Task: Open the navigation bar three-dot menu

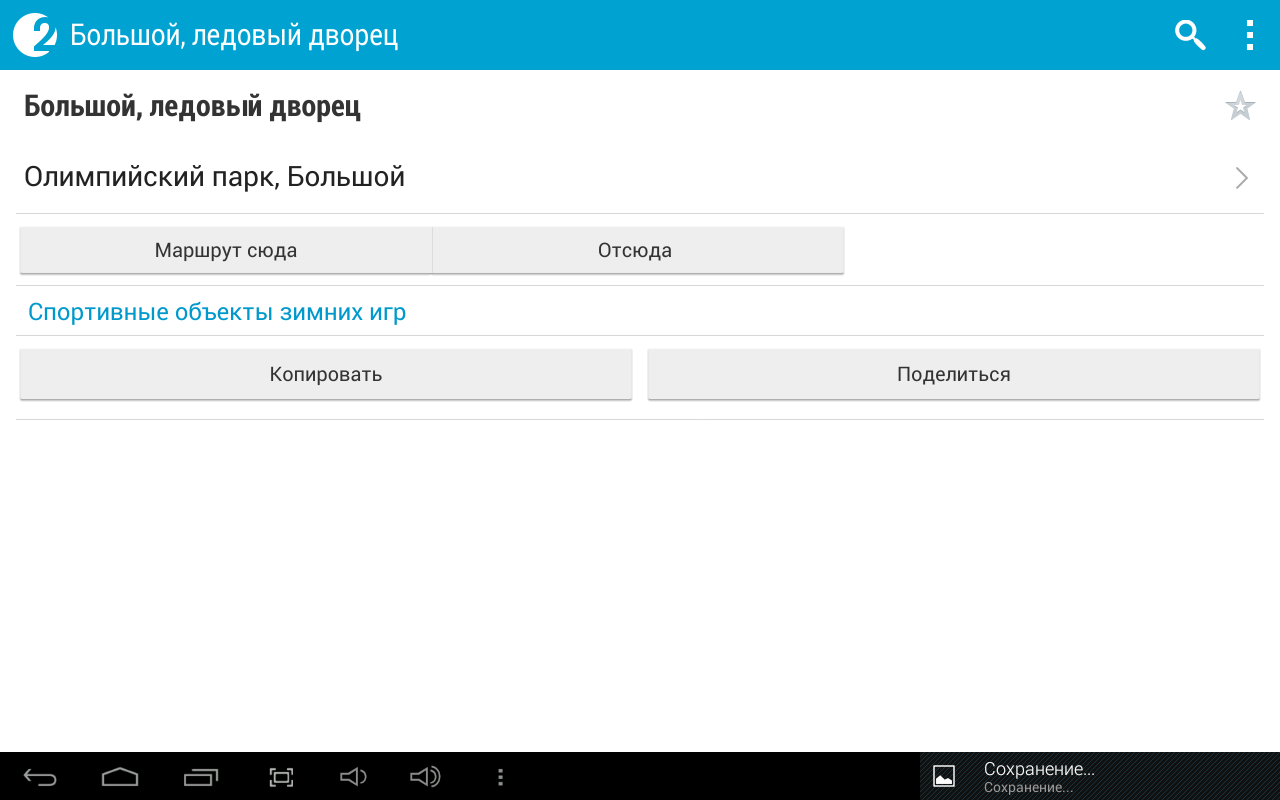Action: click(500, 777)
